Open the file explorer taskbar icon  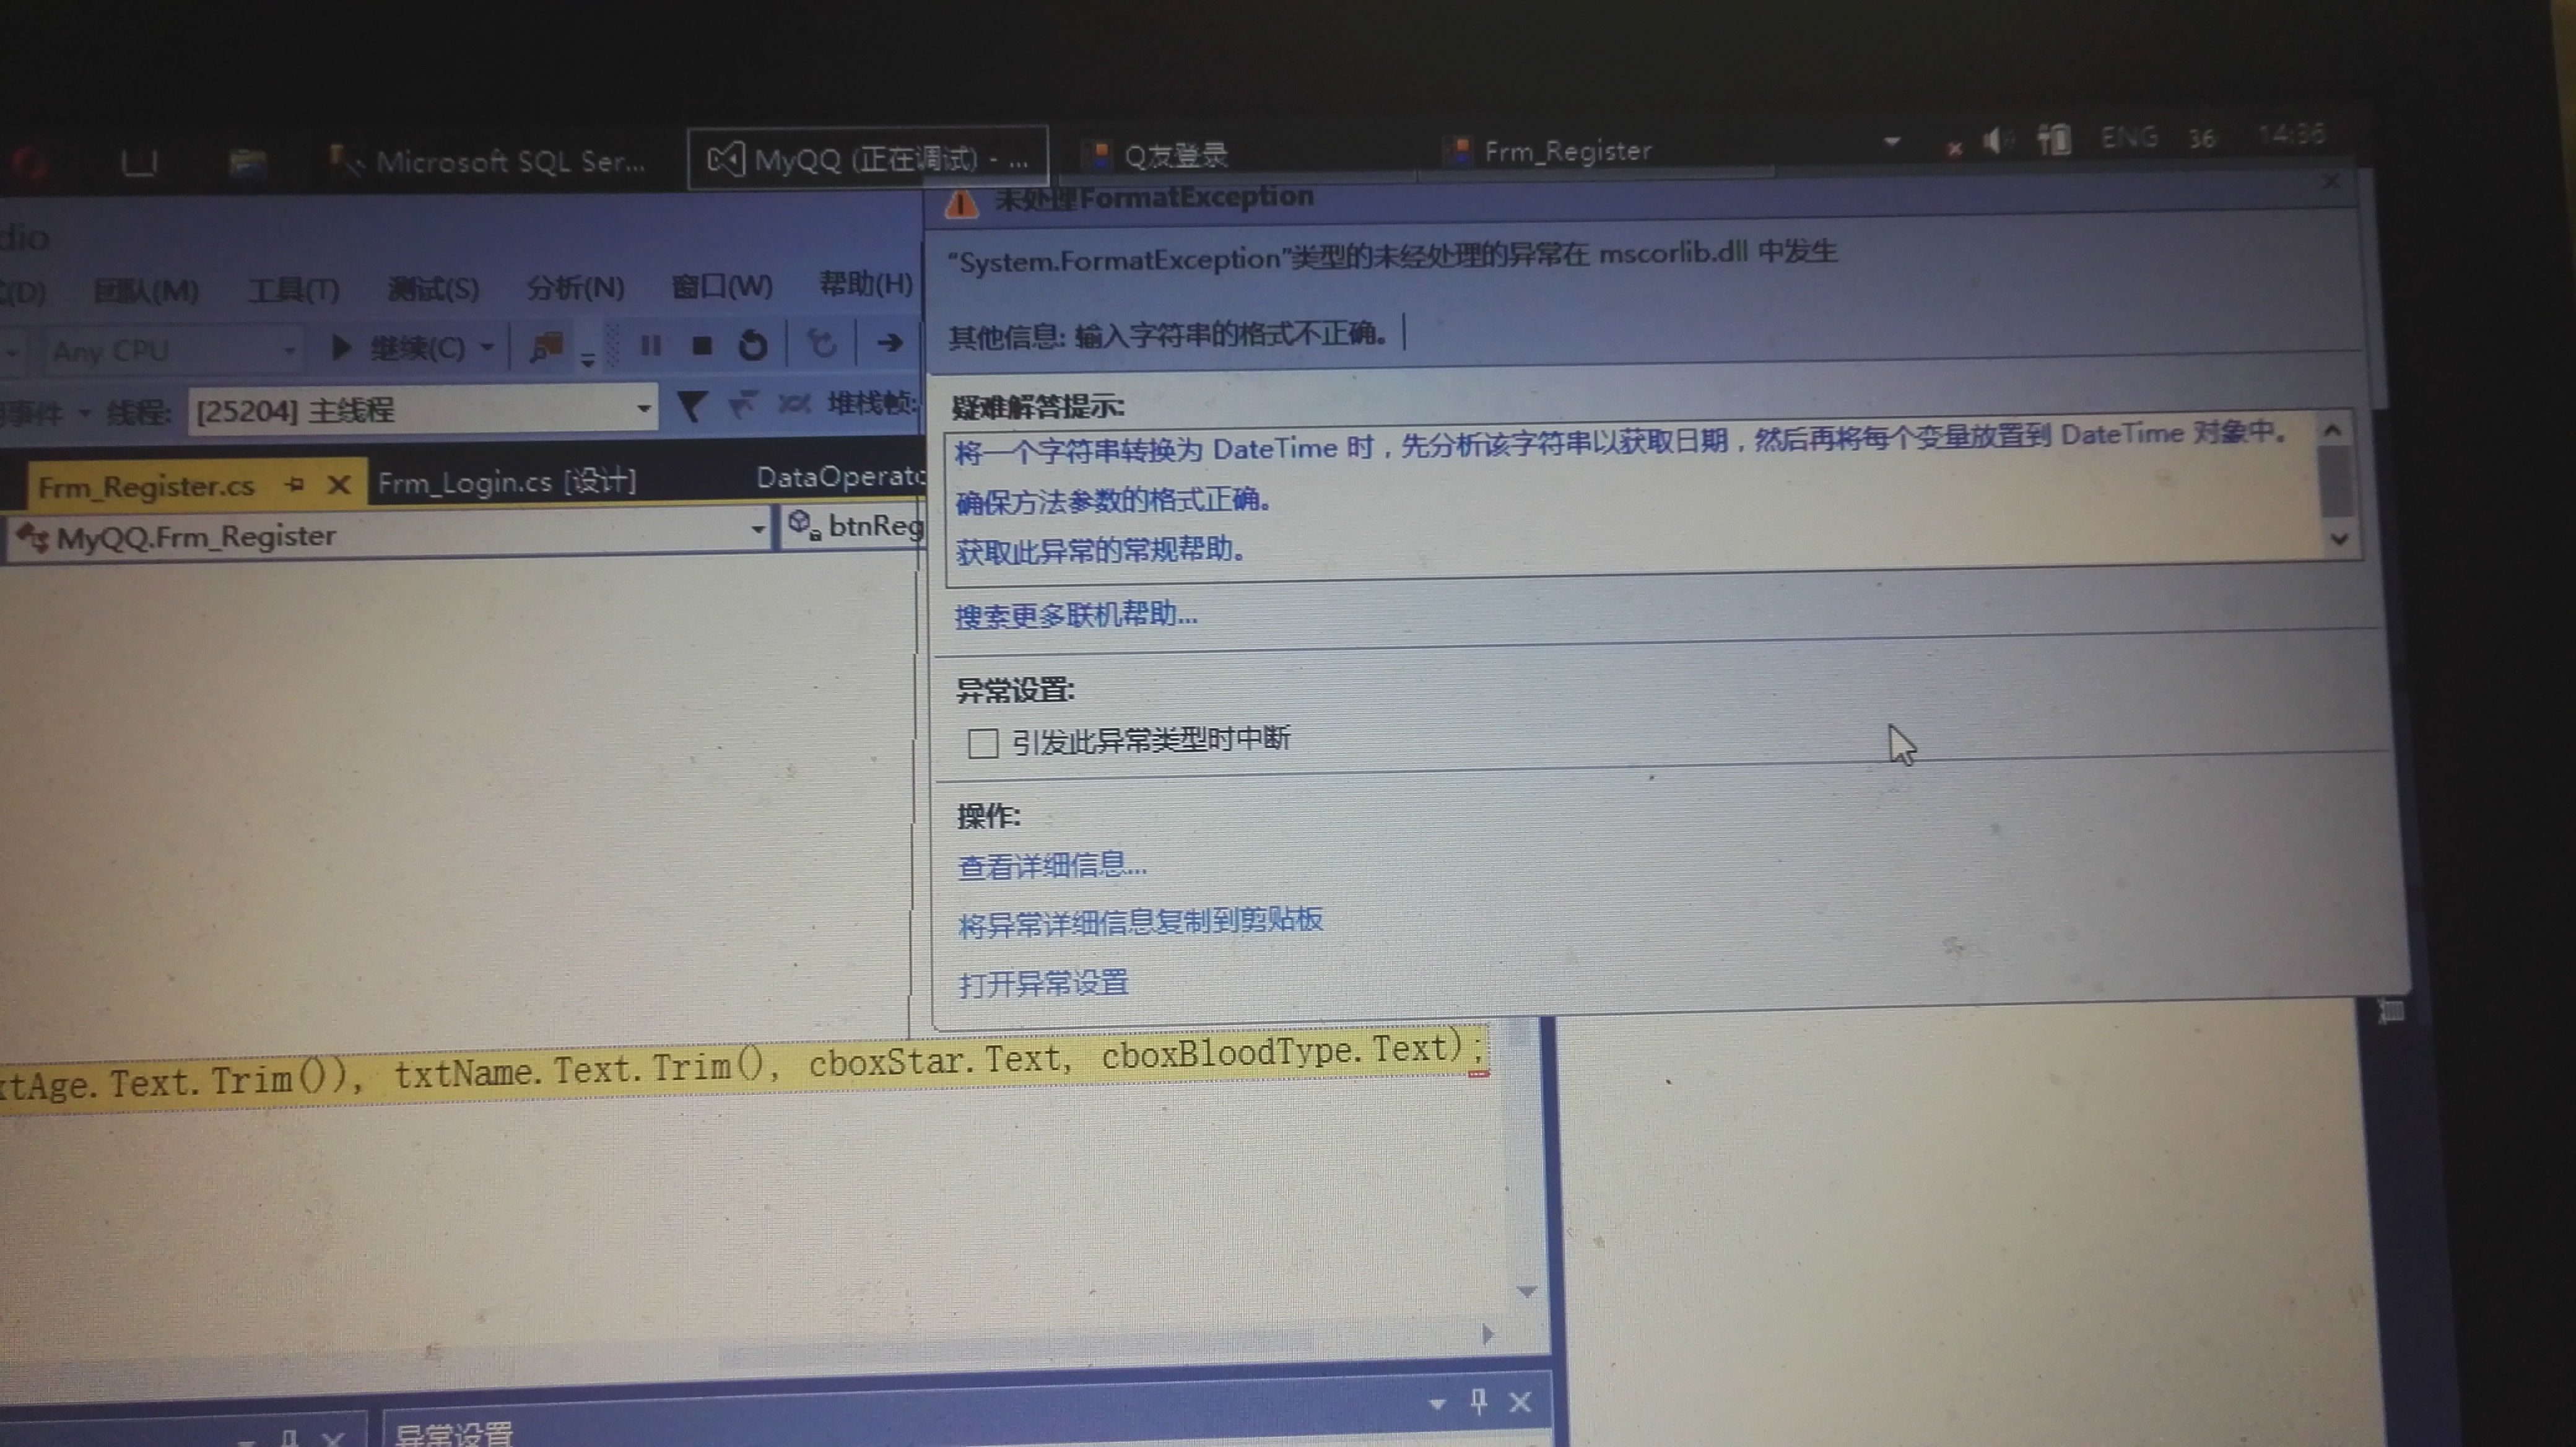247,162
